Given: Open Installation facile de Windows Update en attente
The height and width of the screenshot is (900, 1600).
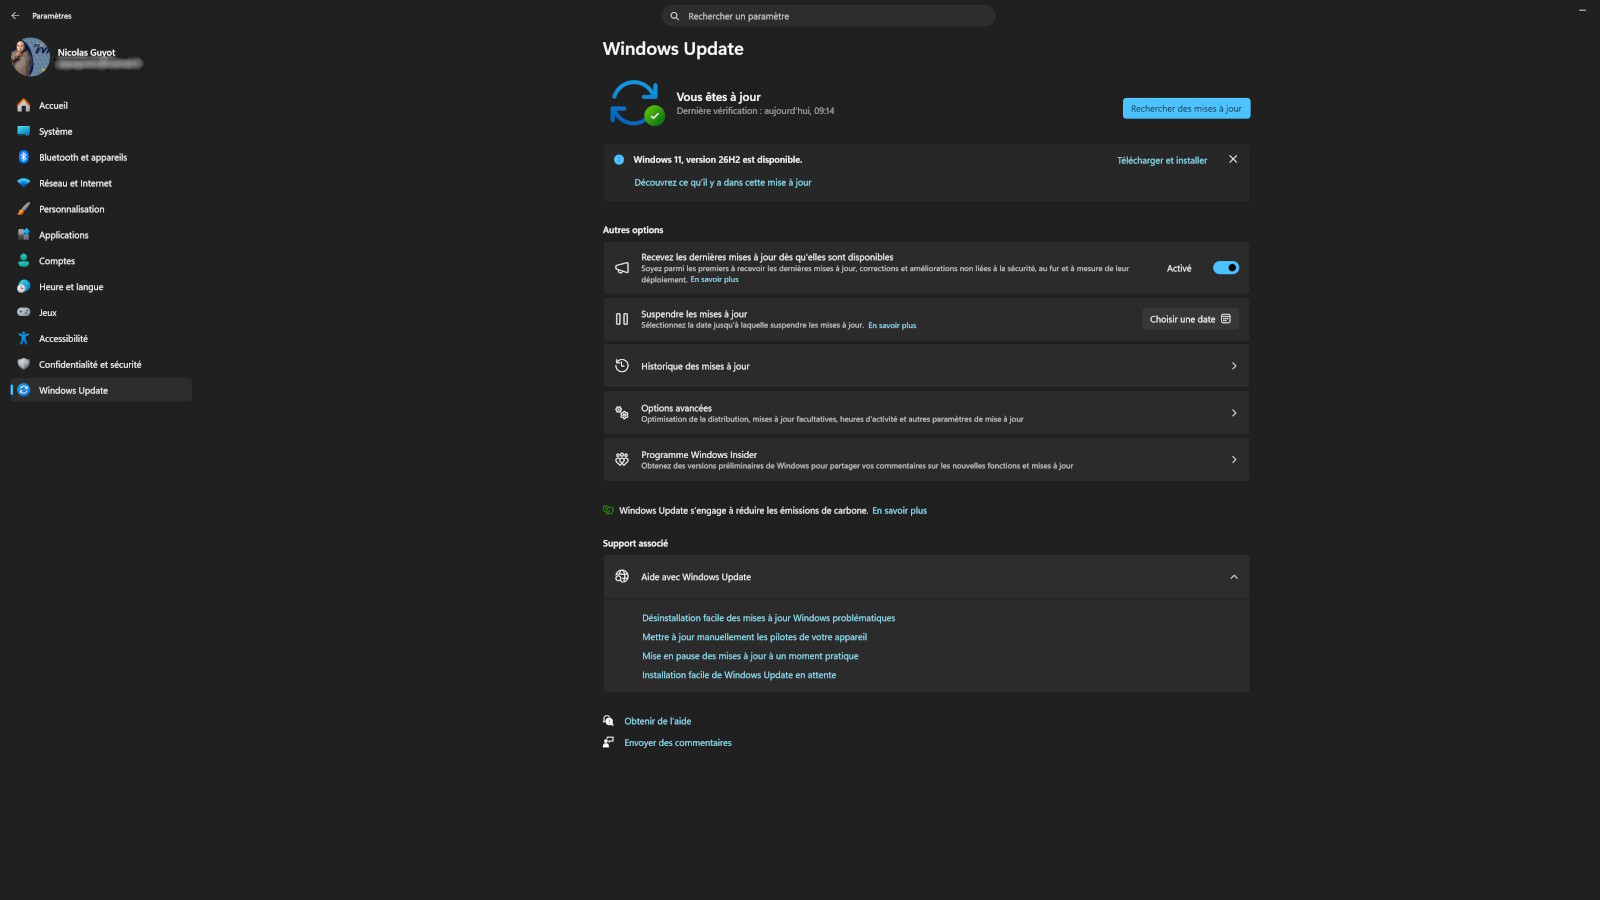Looking at the screenshot, I should coord(739,675).
